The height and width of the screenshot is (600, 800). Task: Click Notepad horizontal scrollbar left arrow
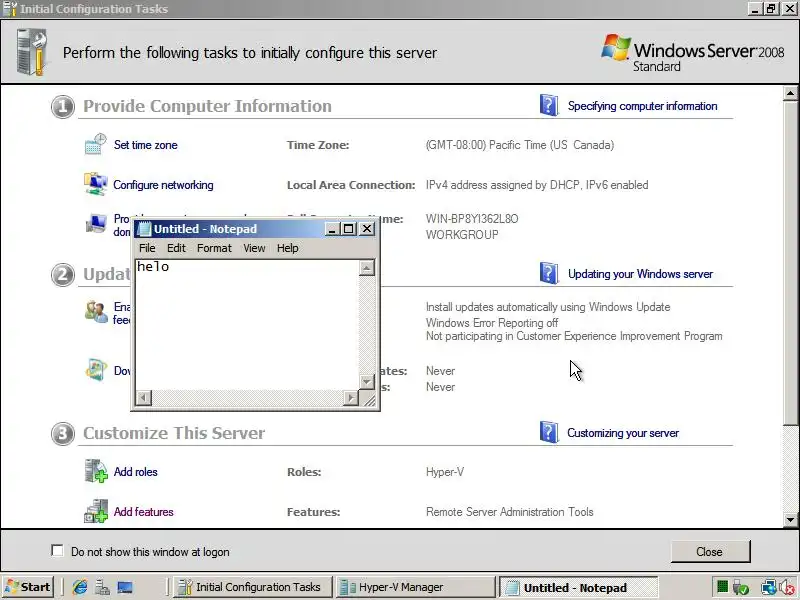(144, 397)
